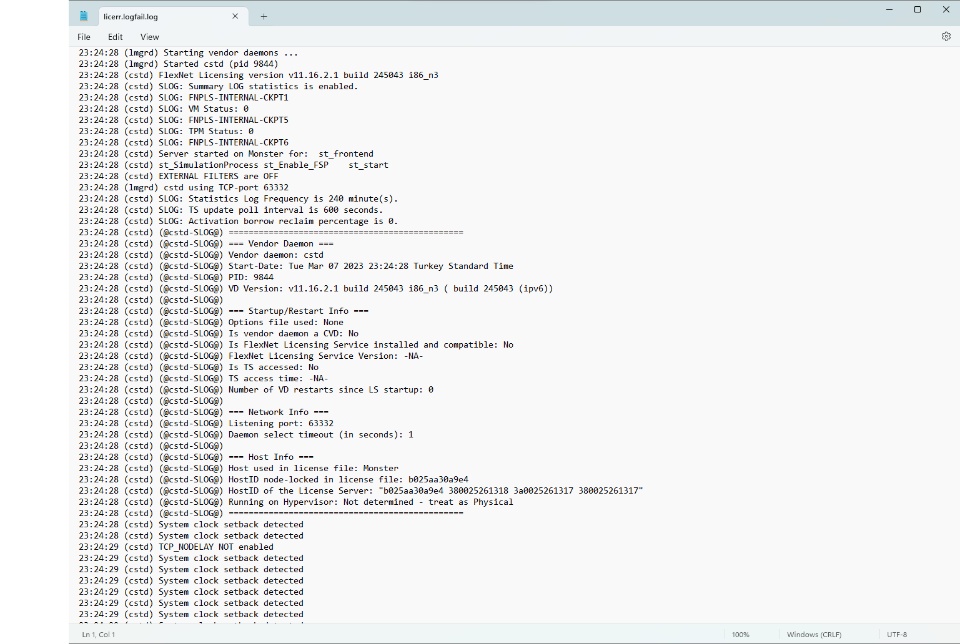The width and height of the screenshot is (960, 644).
Task: Close the licerr.logfail.log tab
Action: point(235,17)
